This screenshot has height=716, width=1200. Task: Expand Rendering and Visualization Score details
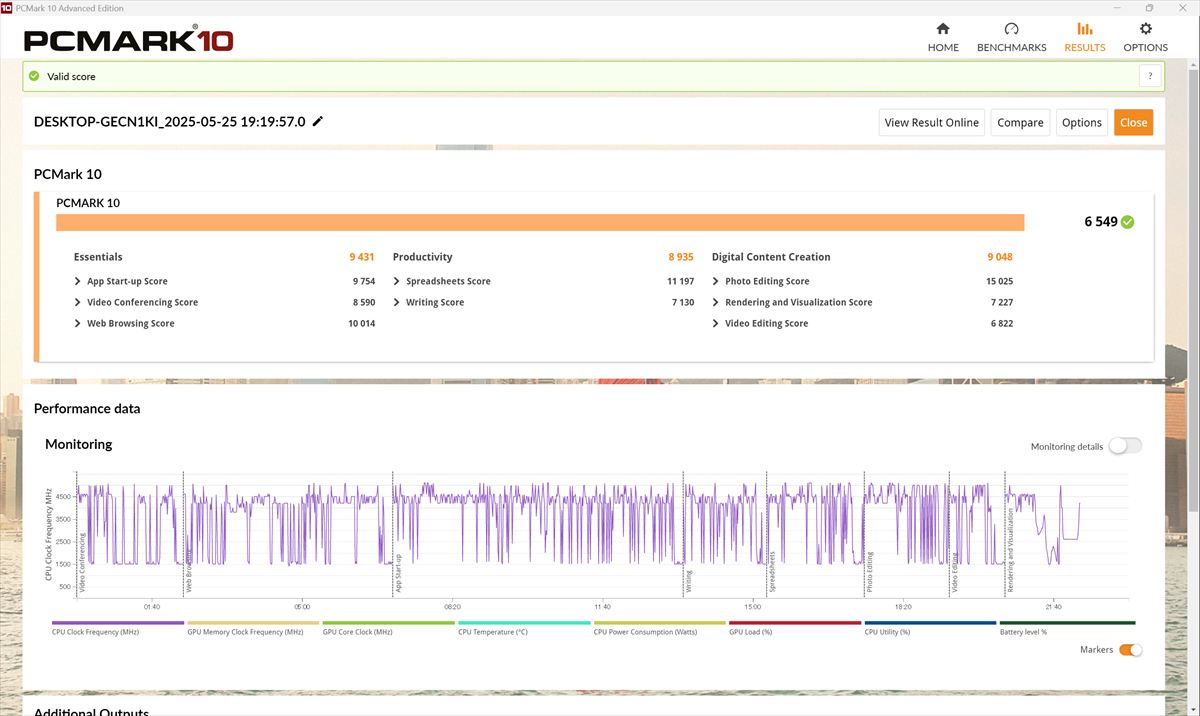[716, 302]
